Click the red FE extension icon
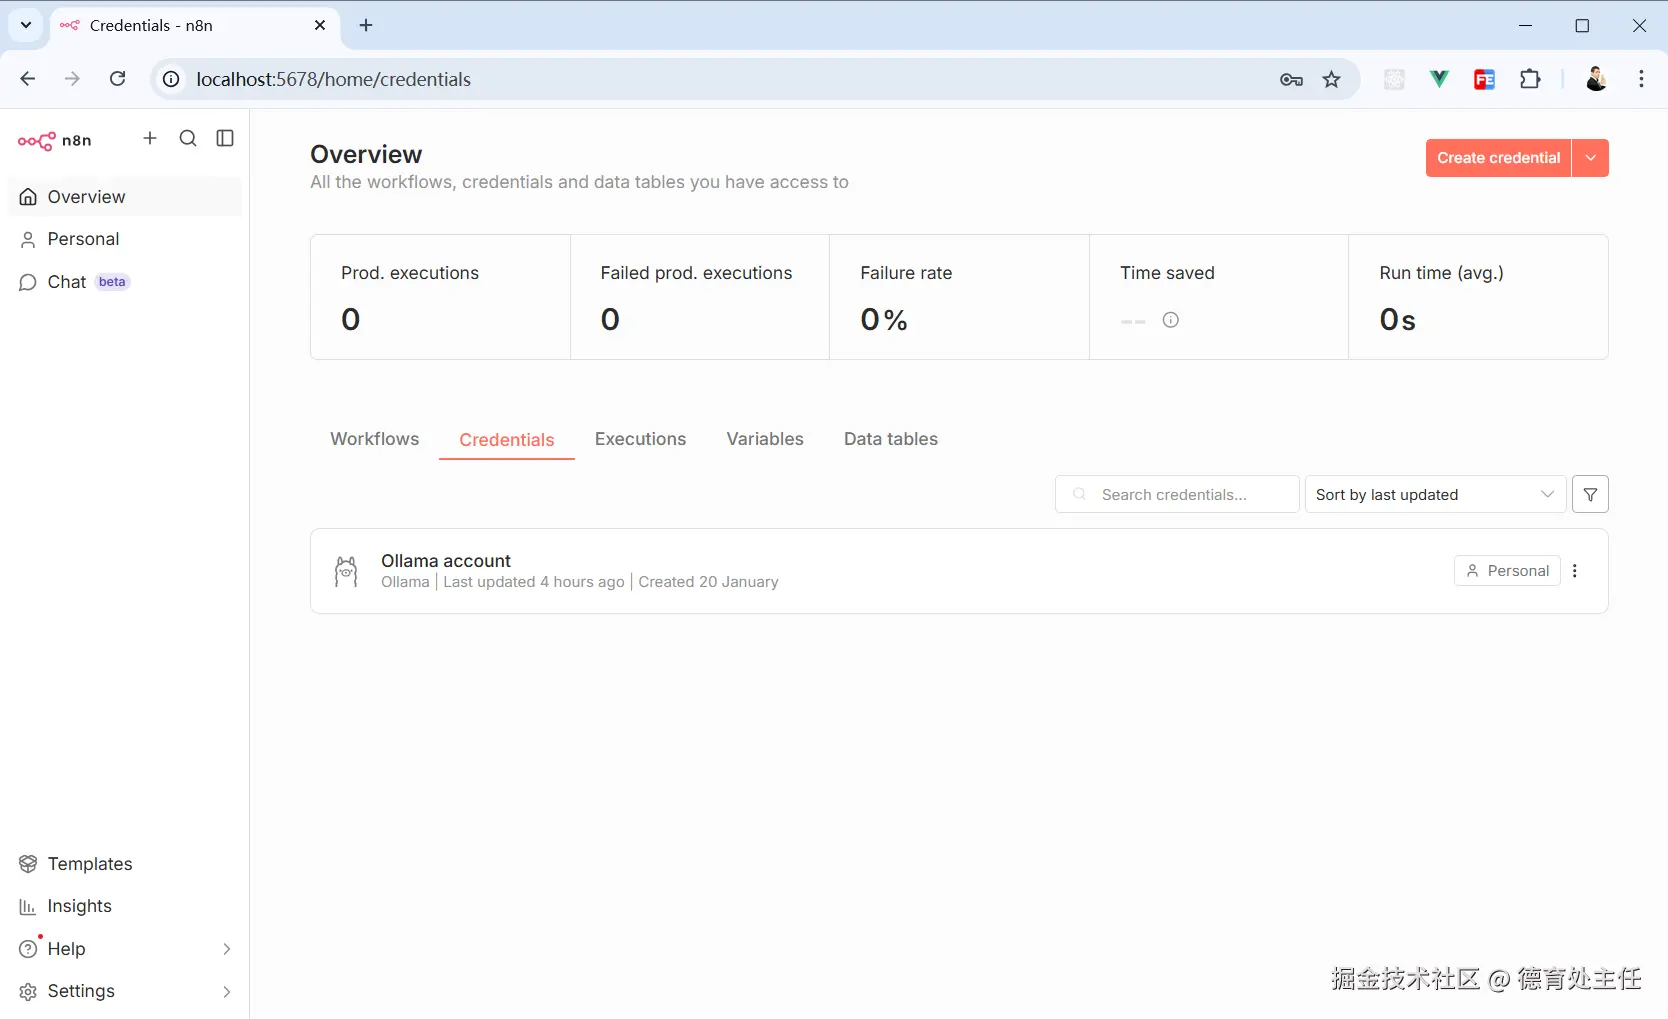The width and height of the screenshot is (1668, 1019). coord(1484,80)
